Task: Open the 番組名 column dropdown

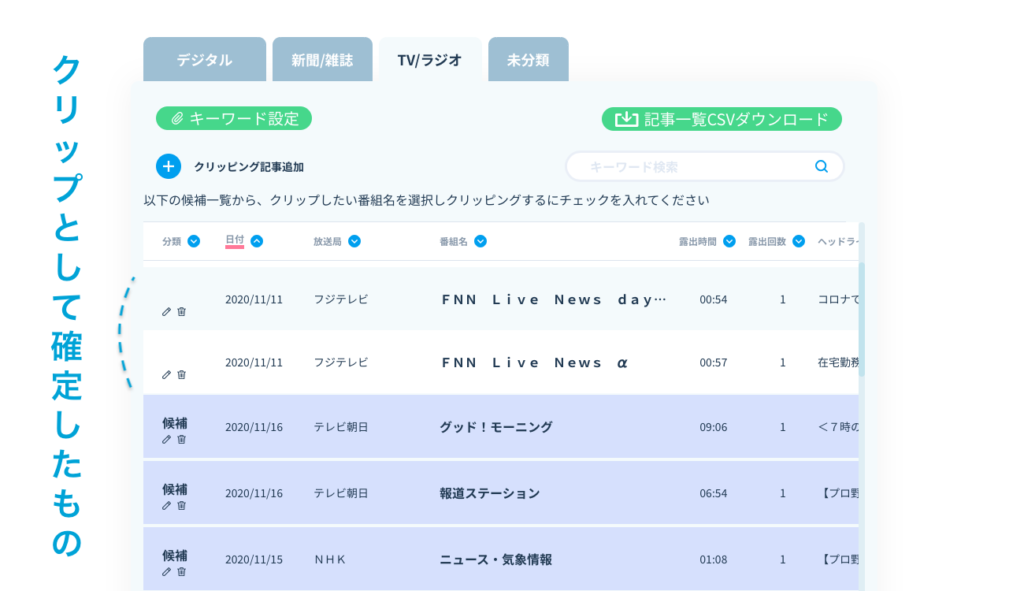Action: point(480,241)
